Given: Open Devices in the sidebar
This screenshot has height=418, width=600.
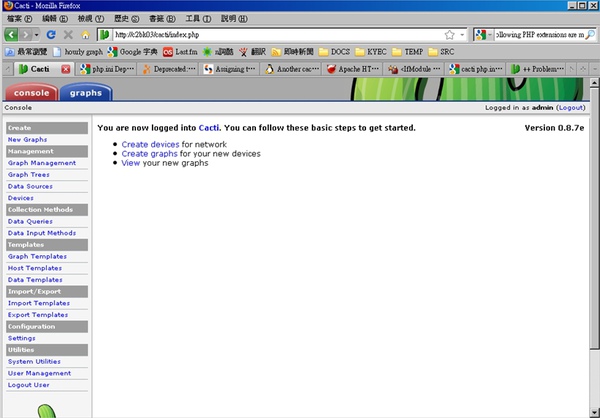Looking at the screenshot, I should 21,198.
